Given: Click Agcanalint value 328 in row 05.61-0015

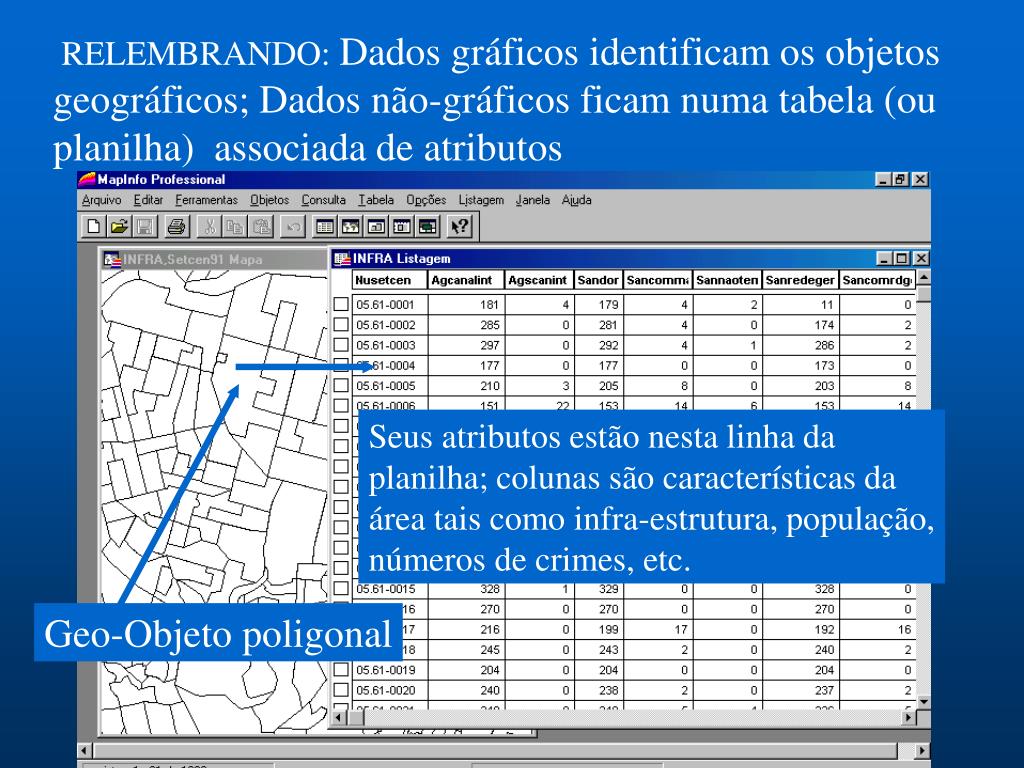Looking at the screenshot, I should click(466, 588).
